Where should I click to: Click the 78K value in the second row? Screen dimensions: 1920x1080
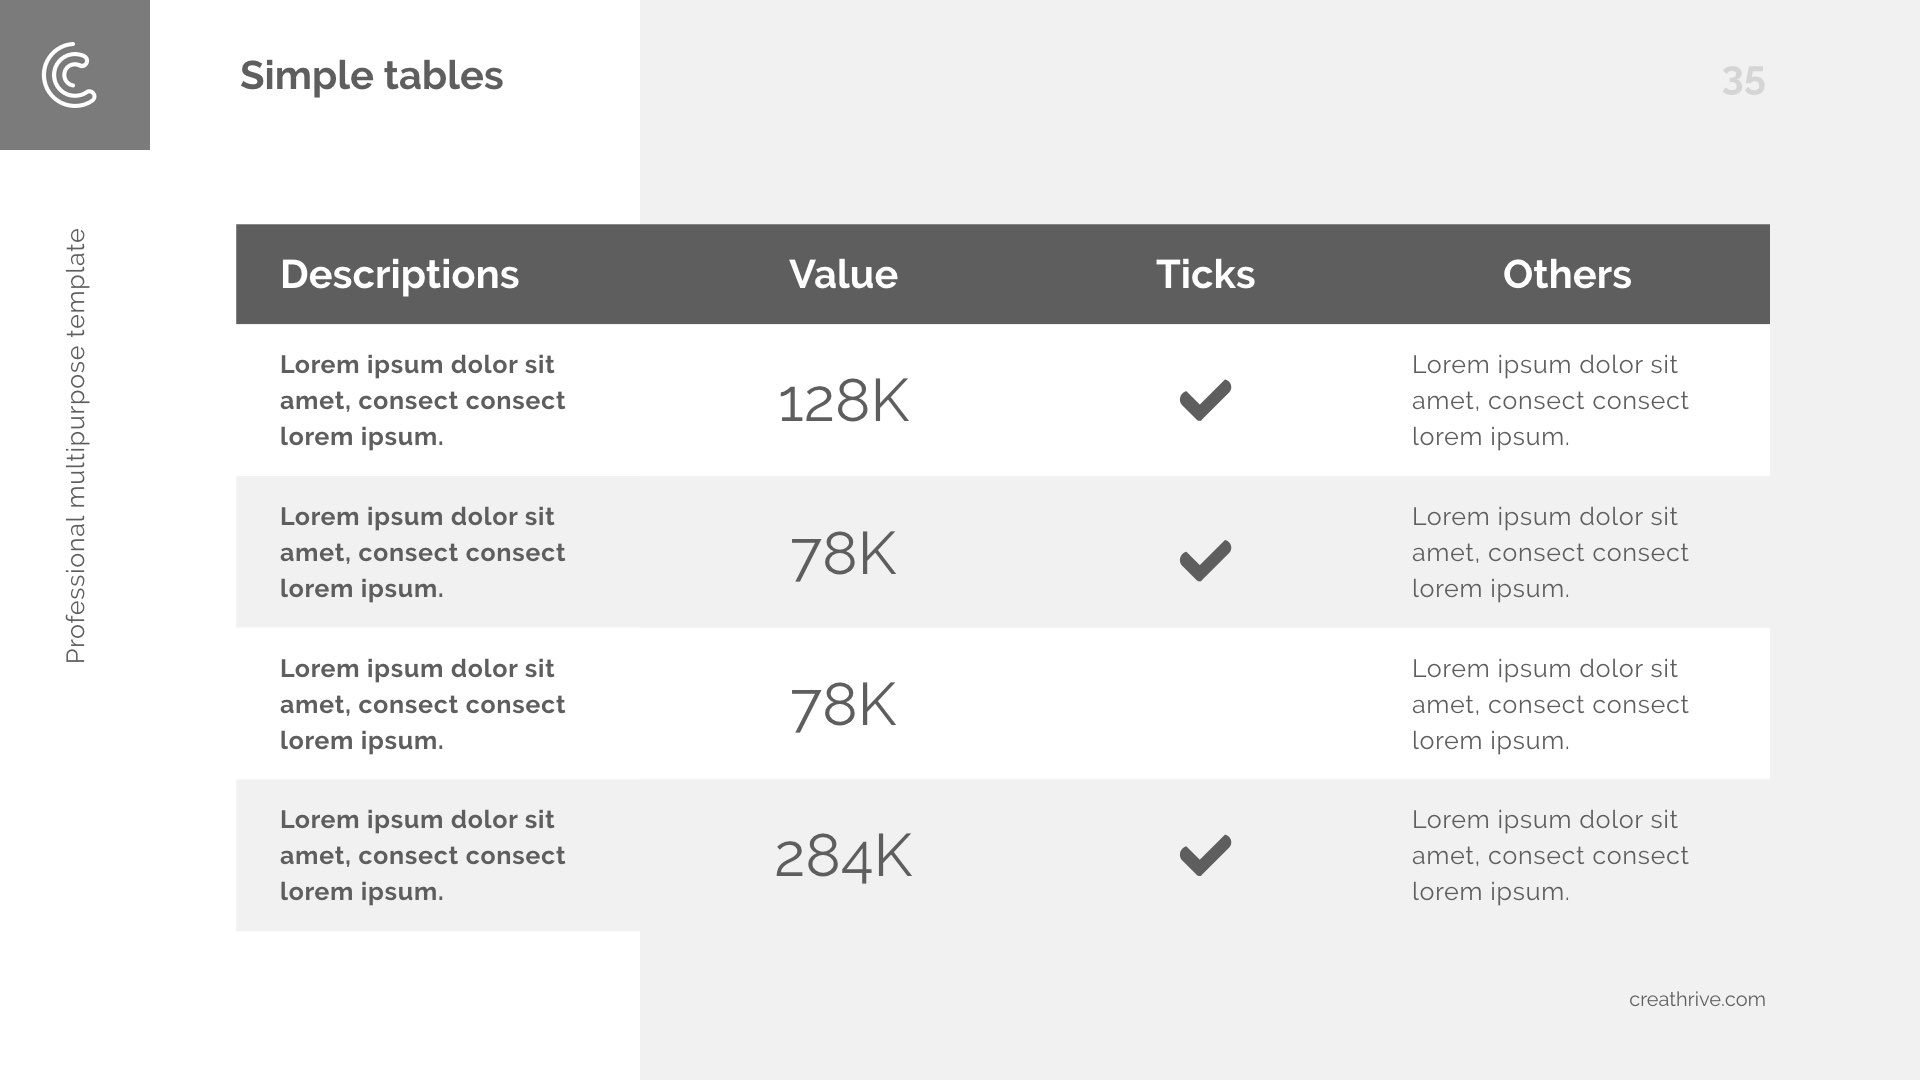(843, 554)
